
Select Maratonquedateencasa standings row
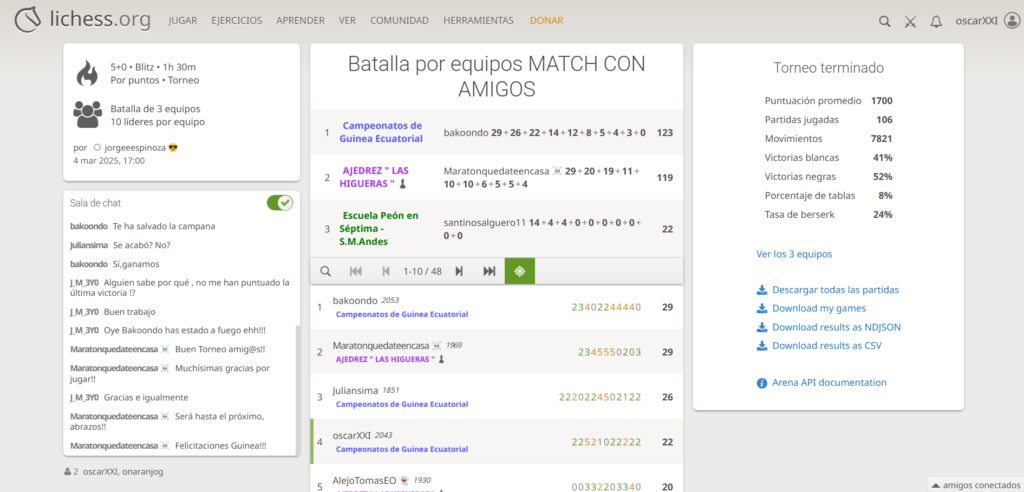coord(496,352)
